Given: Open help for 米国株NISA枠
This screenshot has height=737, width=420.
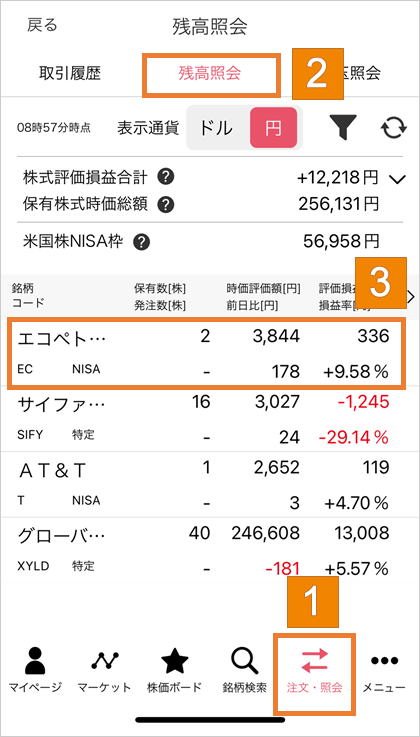Looking at the screenshot, I should click(x=141, y=242).
